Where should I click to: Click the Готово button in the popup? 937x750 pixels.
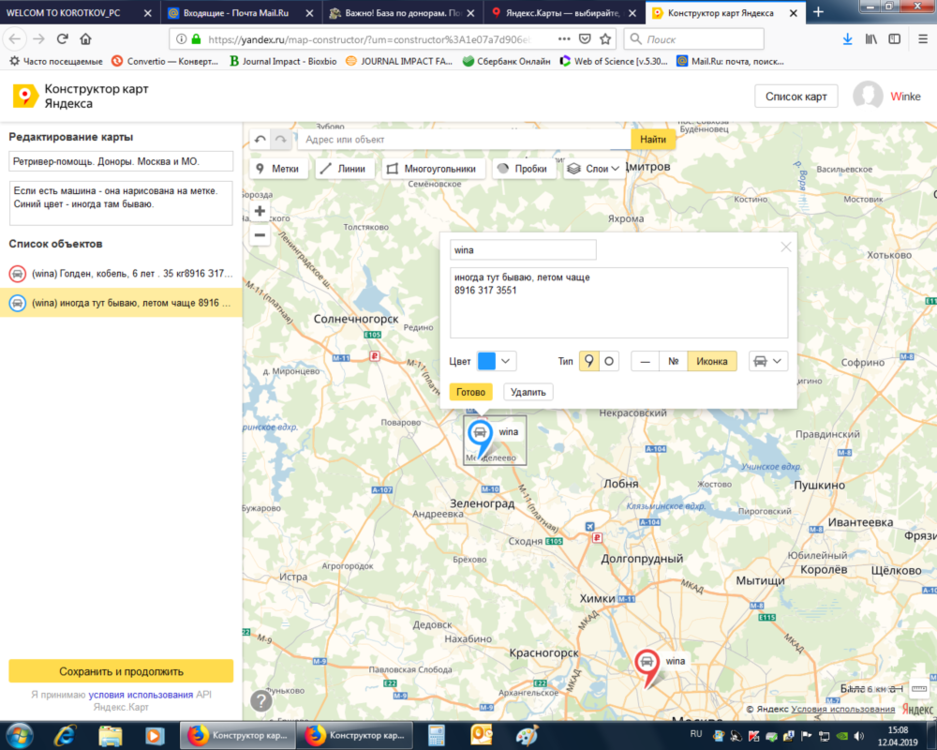coord(471,392)
